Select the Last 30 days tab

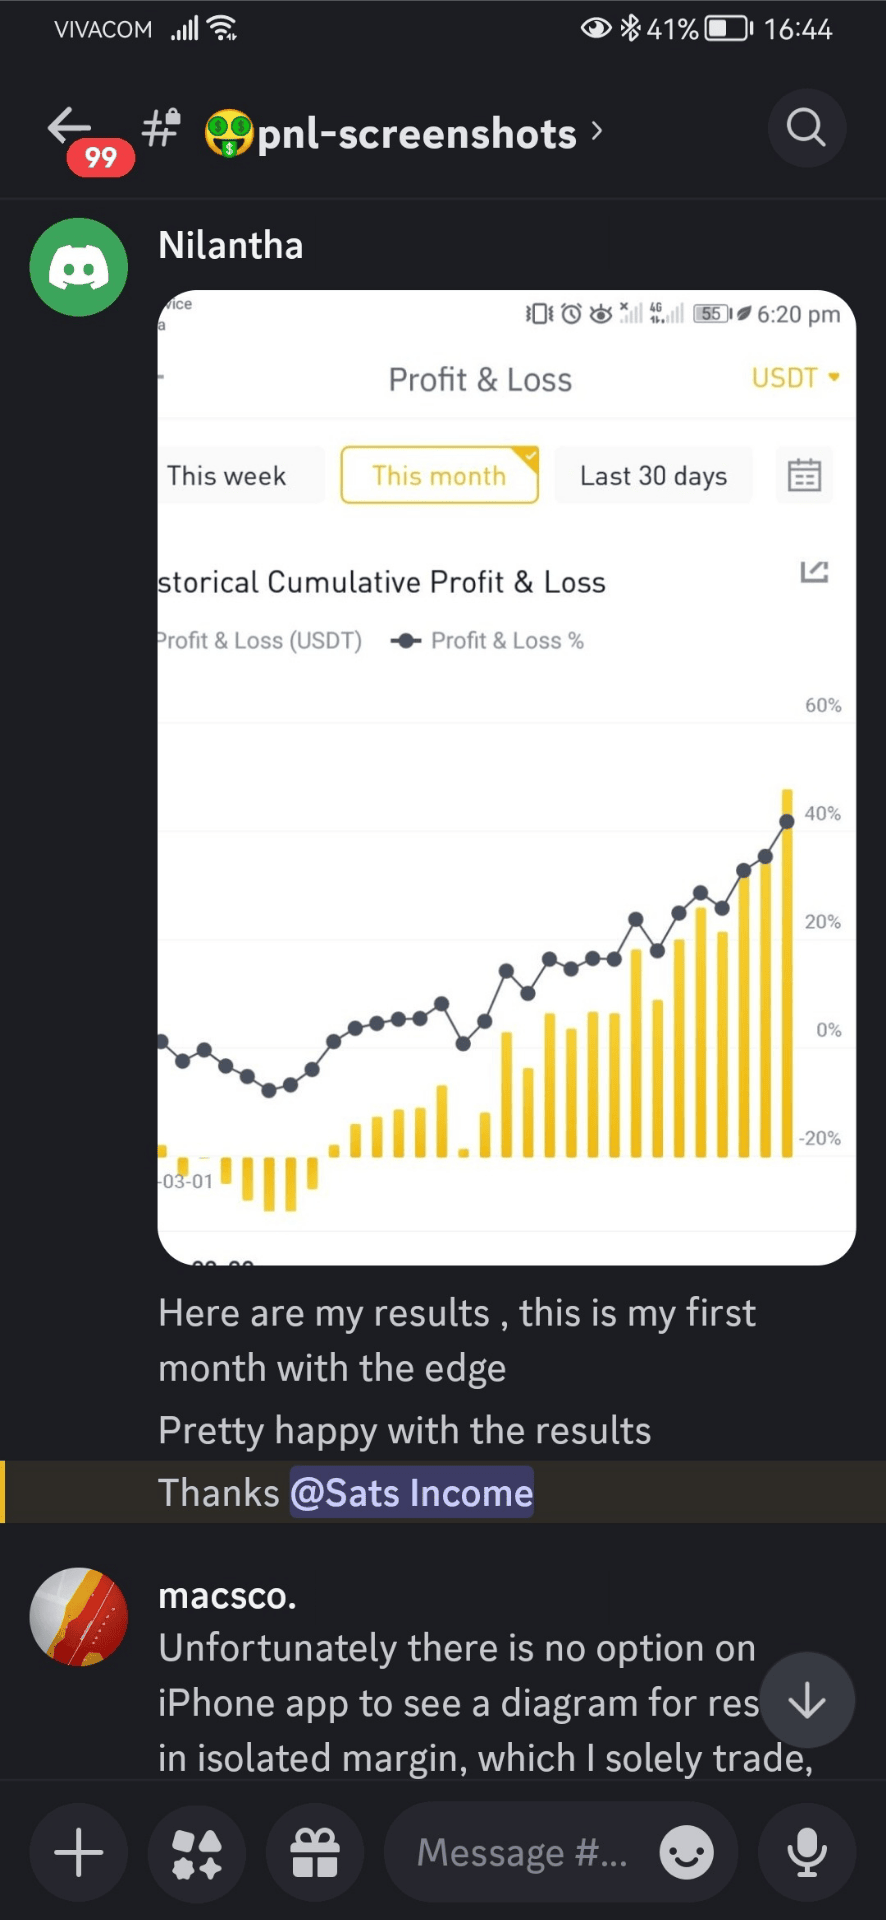point(653,476)
